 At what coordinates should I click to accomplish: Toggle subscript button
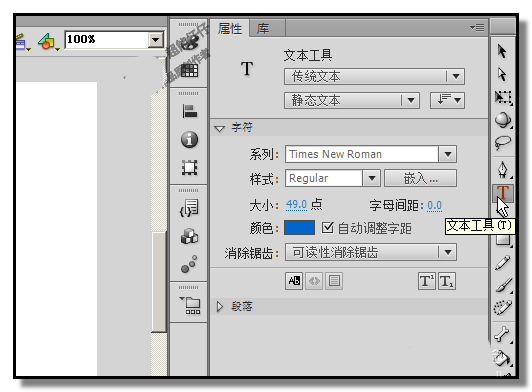(x=446, y=281)
